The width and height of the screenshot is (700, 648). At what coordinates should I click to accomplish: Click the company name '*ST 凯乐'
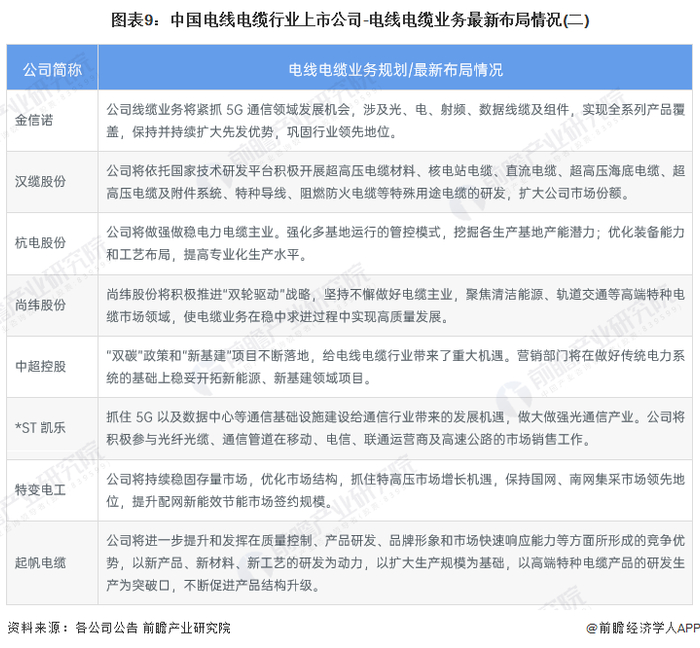click(x=40, y=428)
